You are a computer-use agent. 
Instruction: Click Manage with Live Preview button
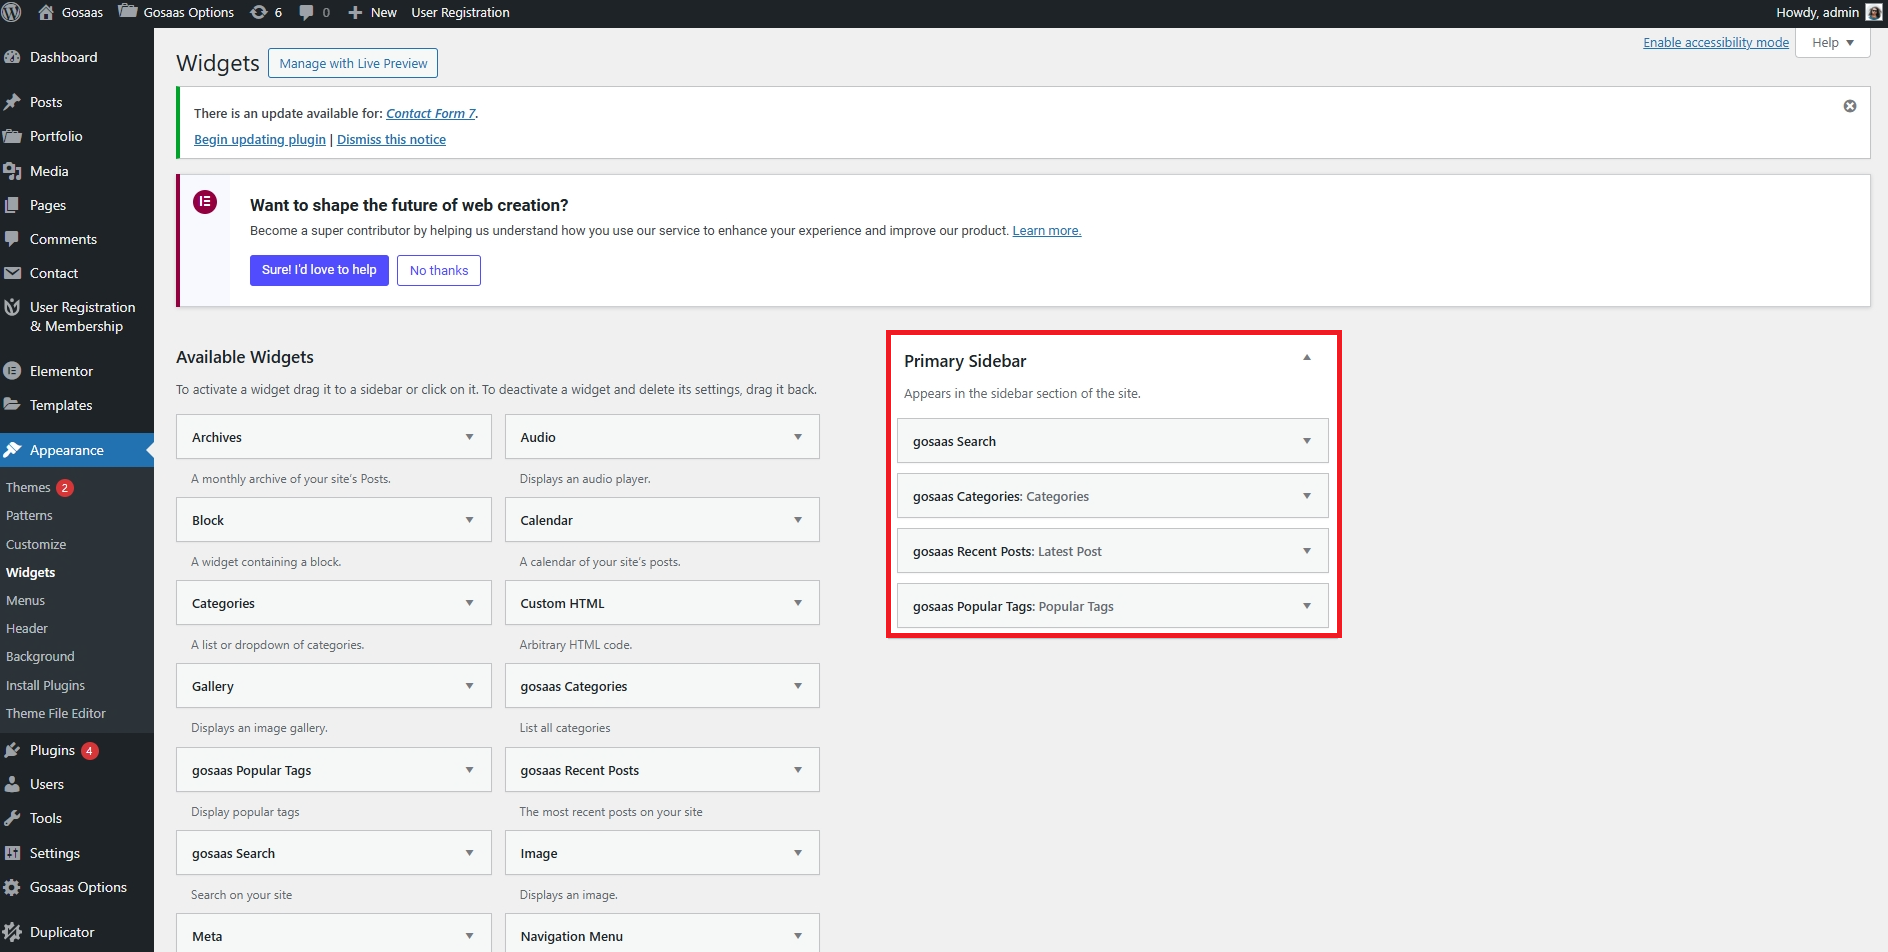353,63
